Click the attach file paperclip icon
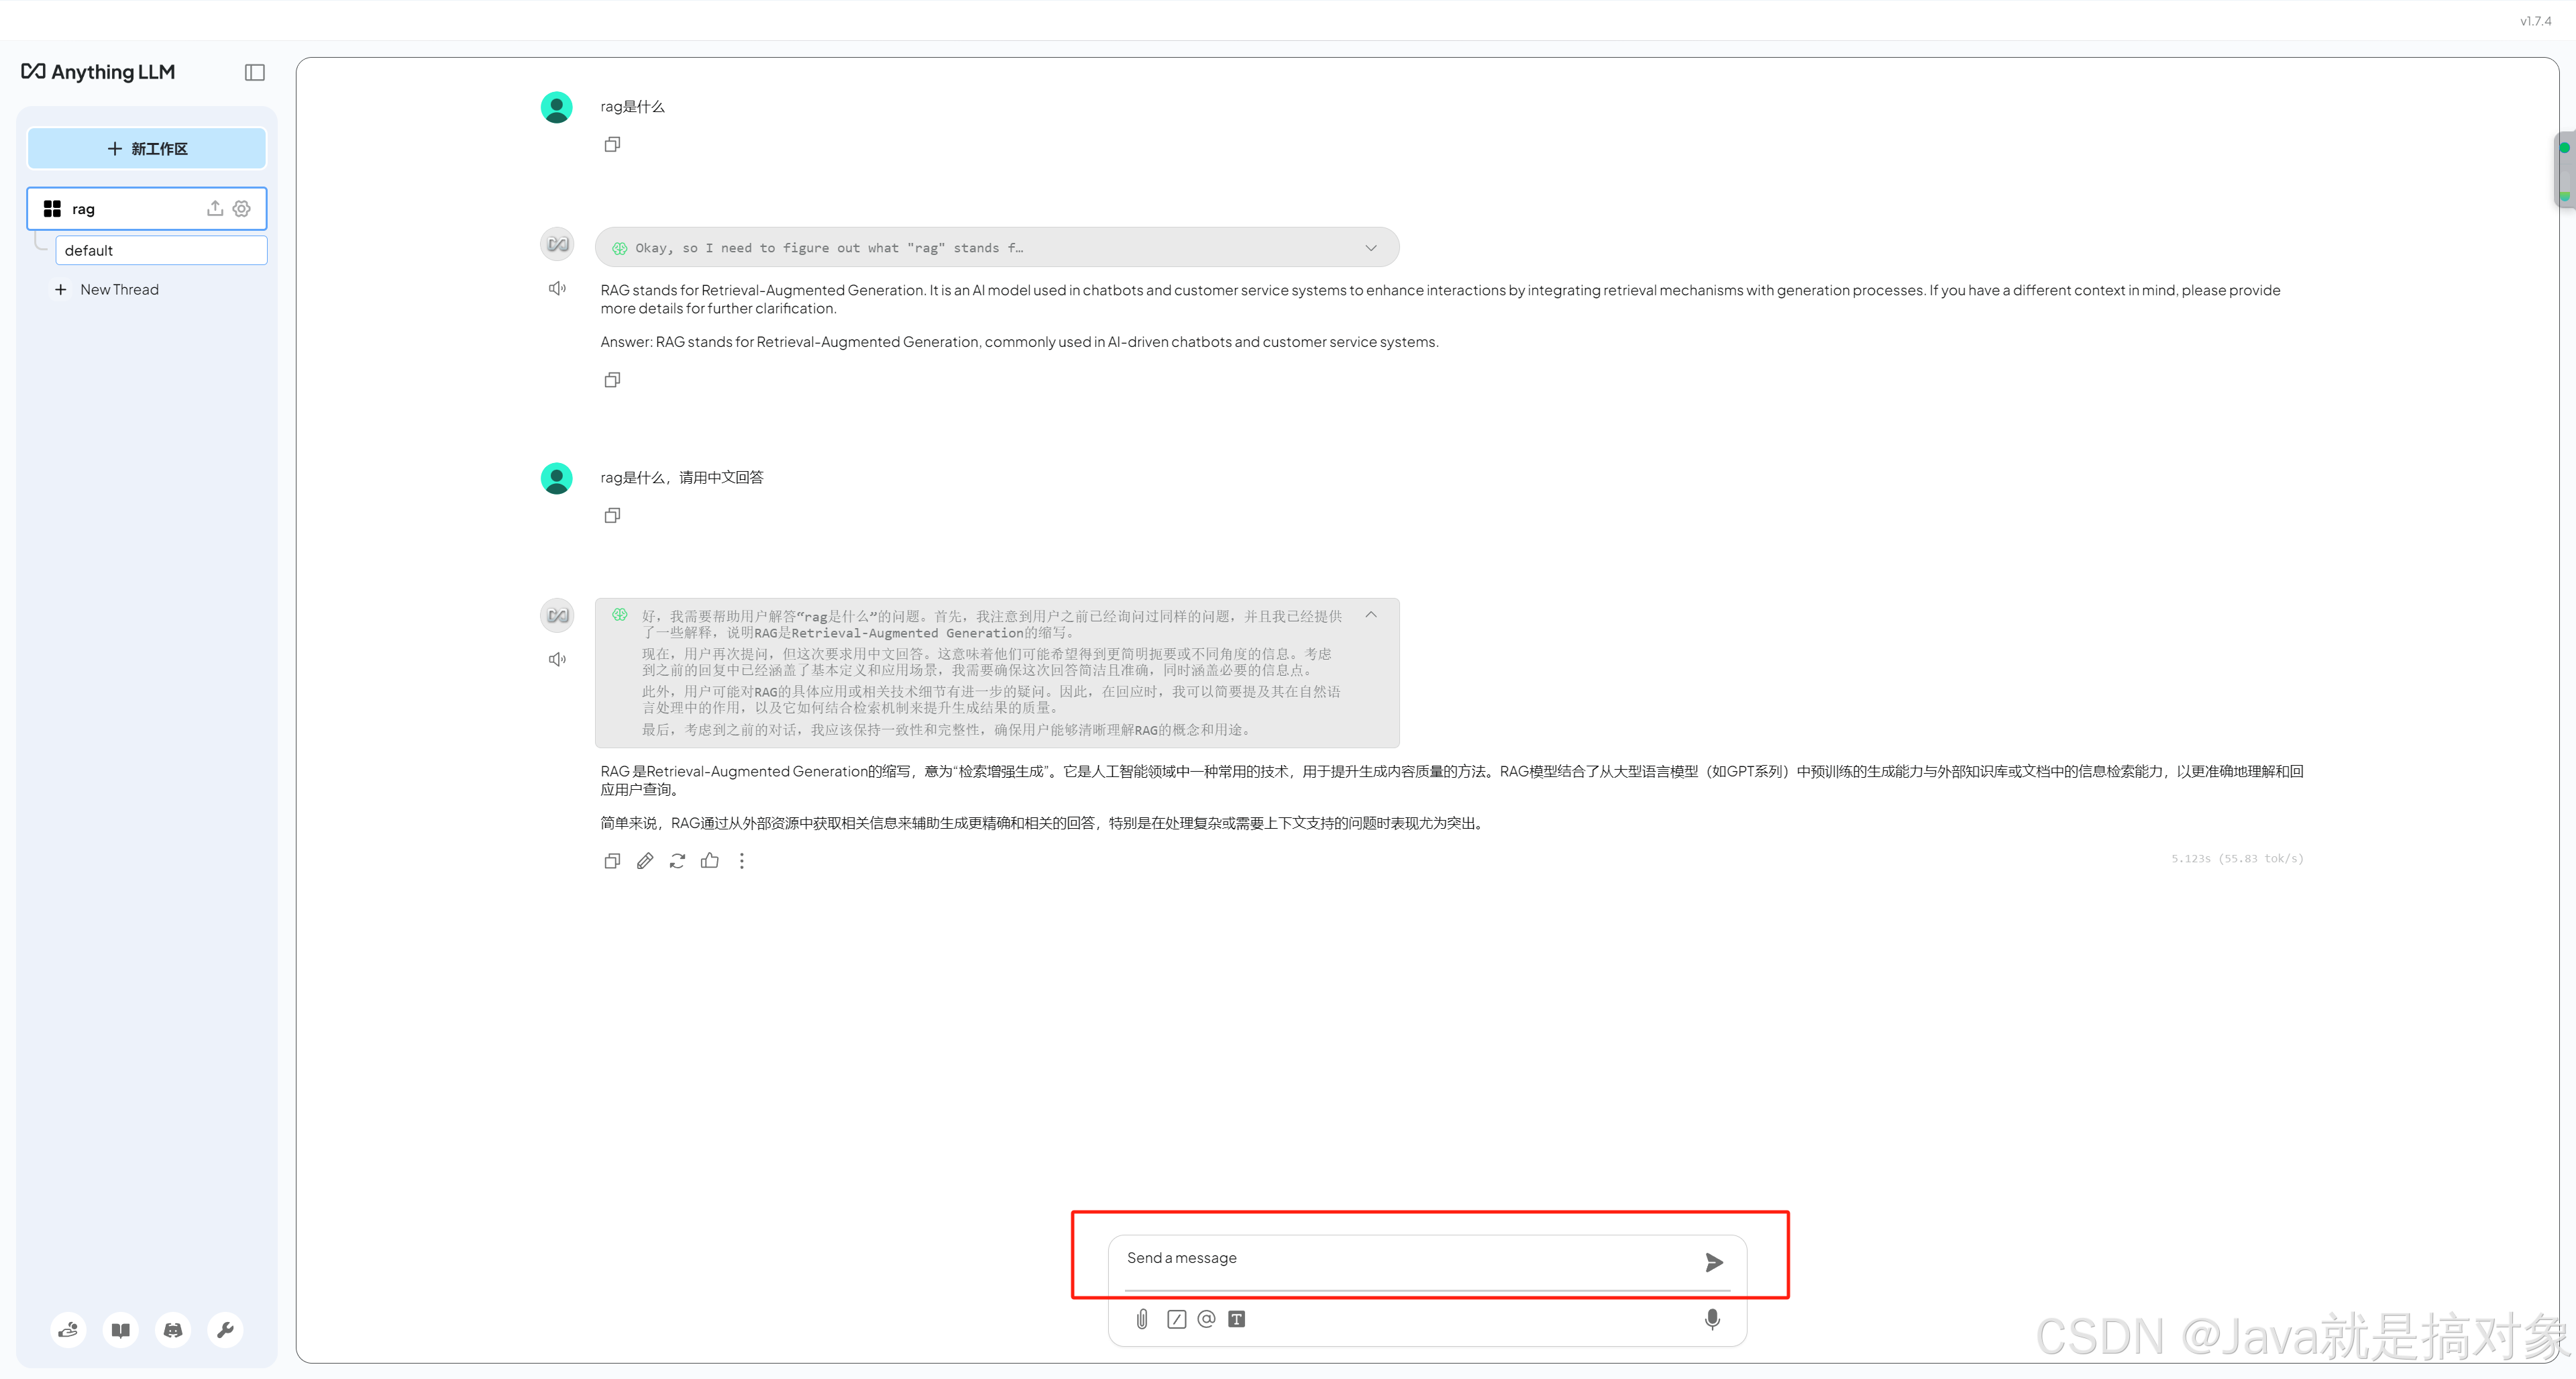The height and width of the screenshot is (1379, 2576). [x=1142, y=1319]
